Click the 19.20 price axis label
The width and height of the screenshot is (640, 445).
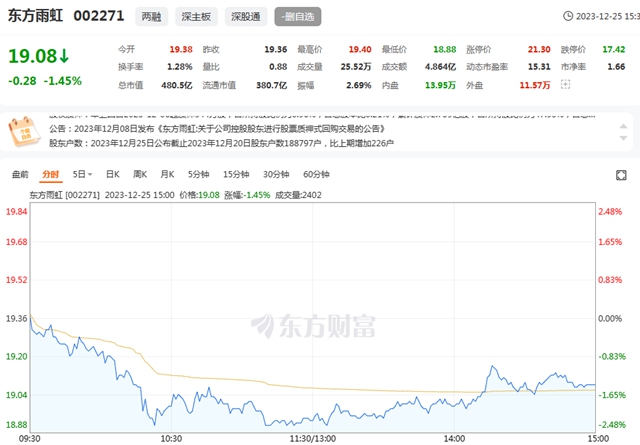[16, 356]
